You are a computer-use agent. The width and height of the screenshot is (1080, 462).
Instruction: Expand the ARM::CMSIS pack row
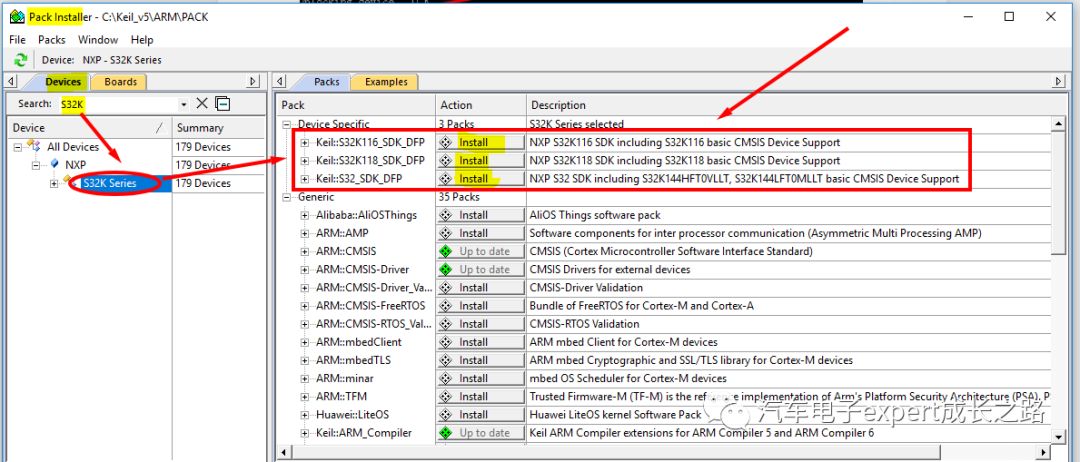coord(304,251)
